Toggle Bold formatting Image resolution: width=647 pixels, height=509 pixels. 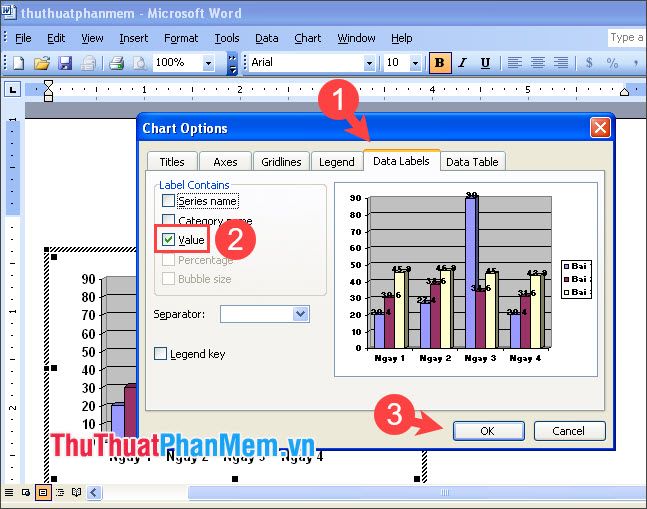click(440, 63)
